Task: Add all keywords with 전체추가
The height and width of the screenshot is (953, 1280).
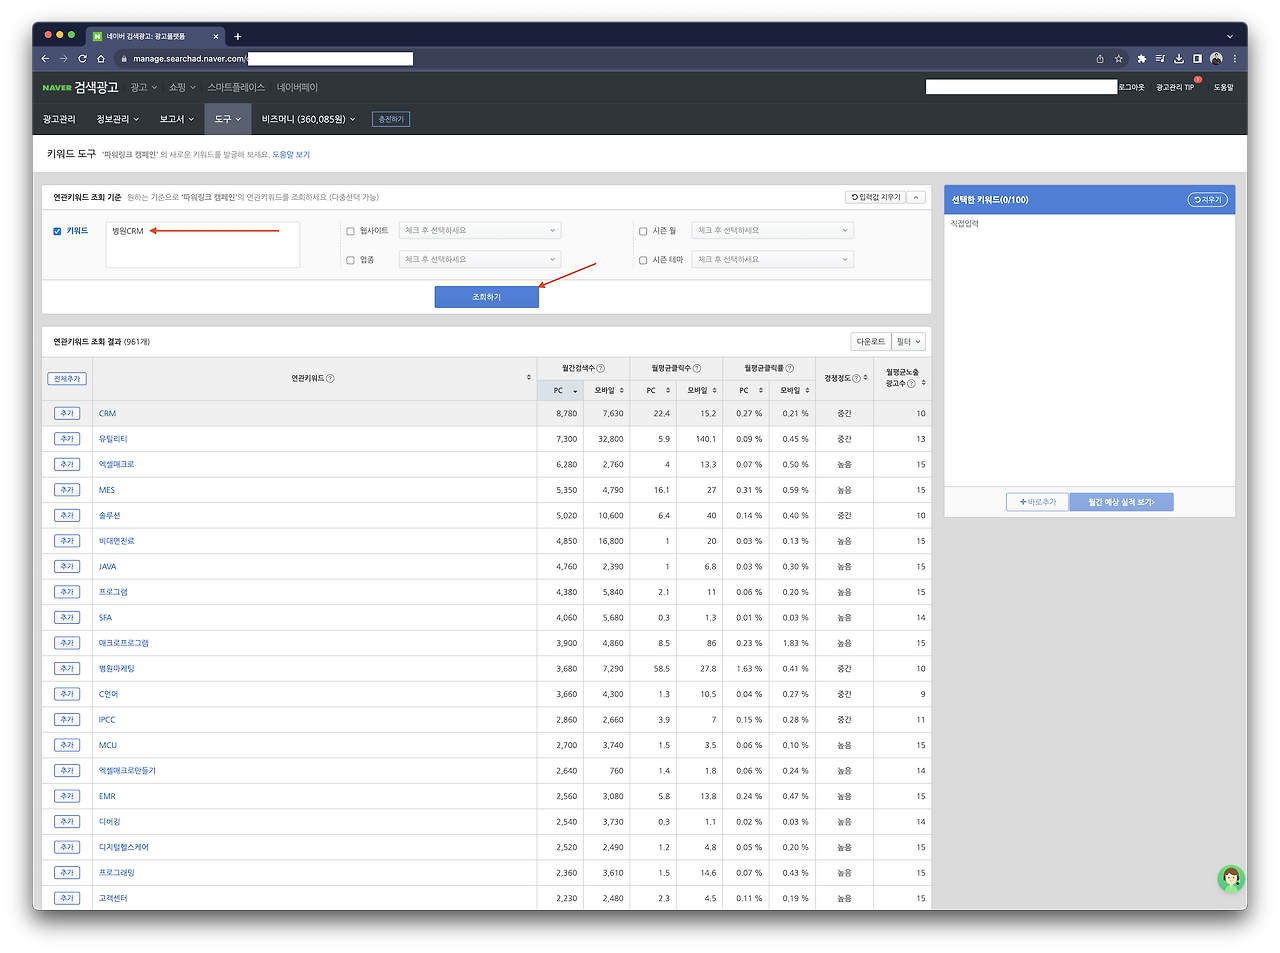Action: (x=67, y=379)
